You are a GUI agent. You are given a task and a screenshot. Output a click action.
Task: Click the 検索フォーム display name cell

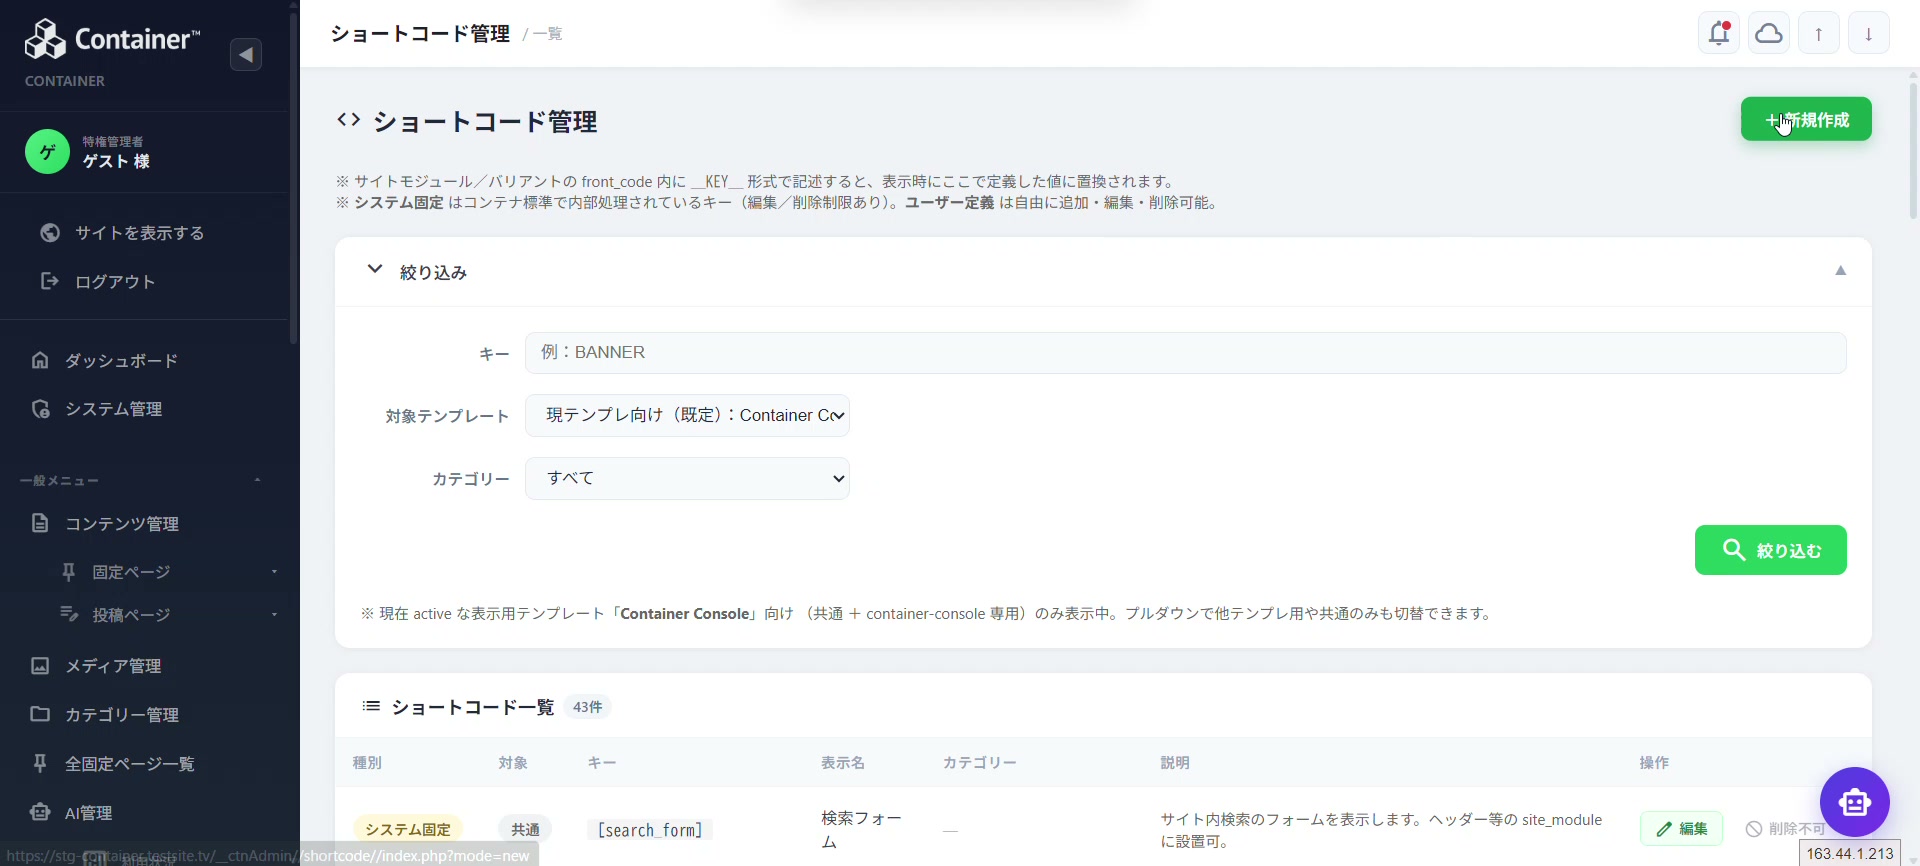pos(861,830)
